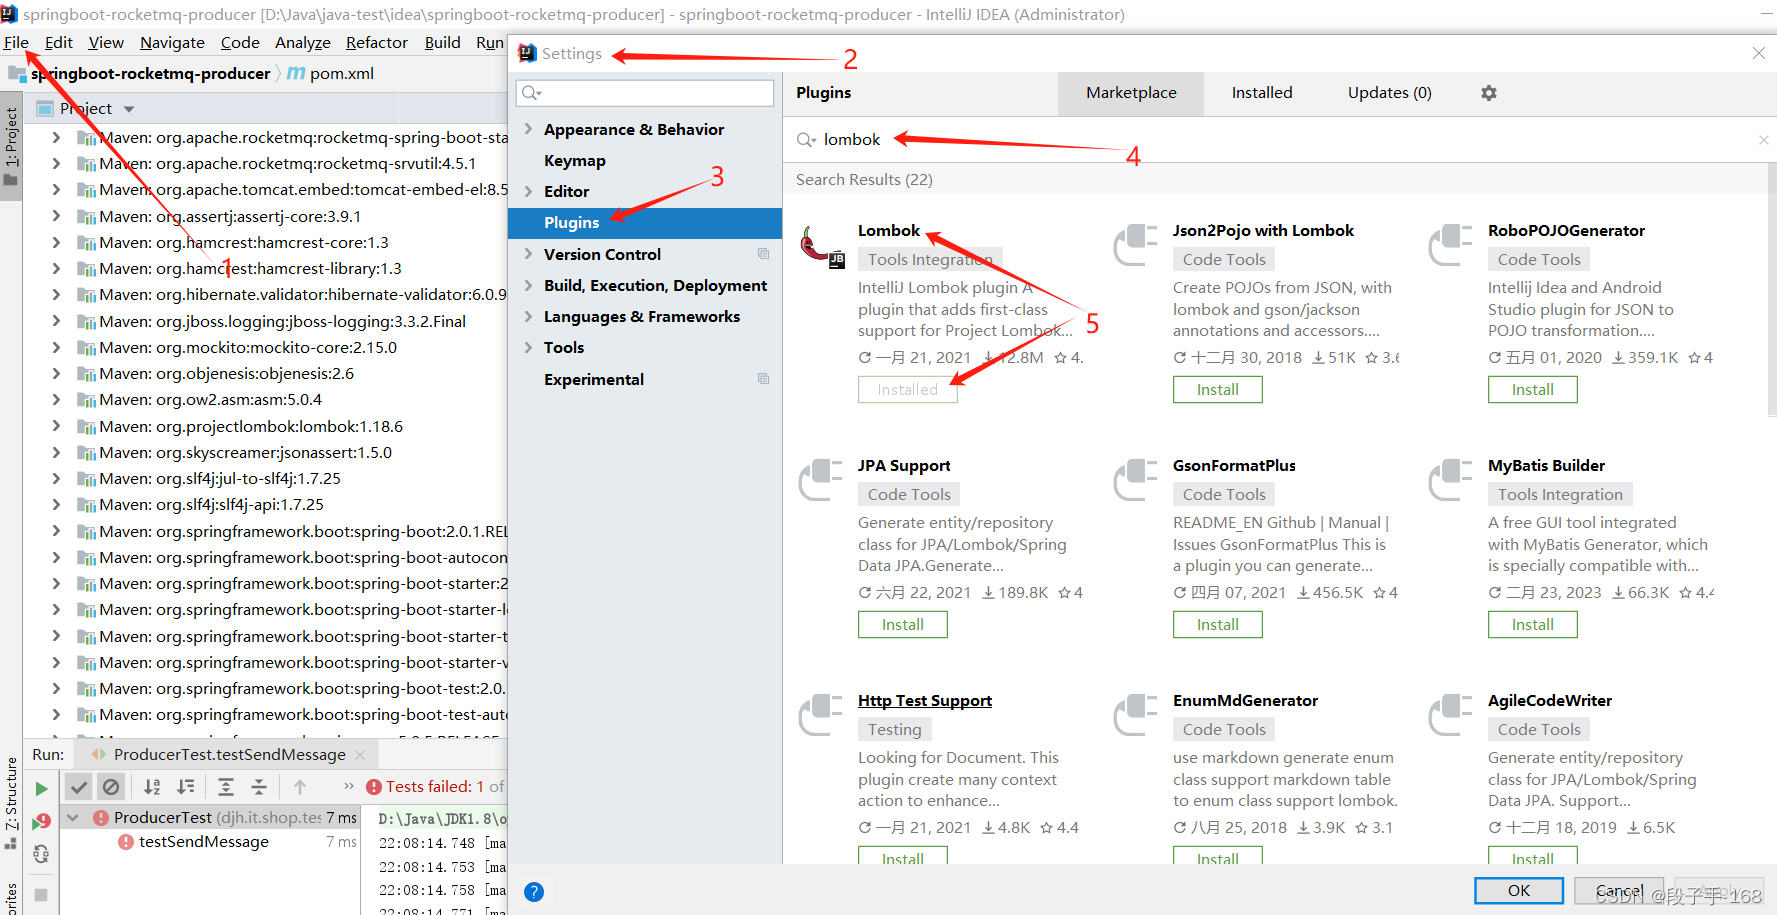1777x915 pixels.
Task: Expand Appearance & Behavior settings
Action: click(528, 129)
